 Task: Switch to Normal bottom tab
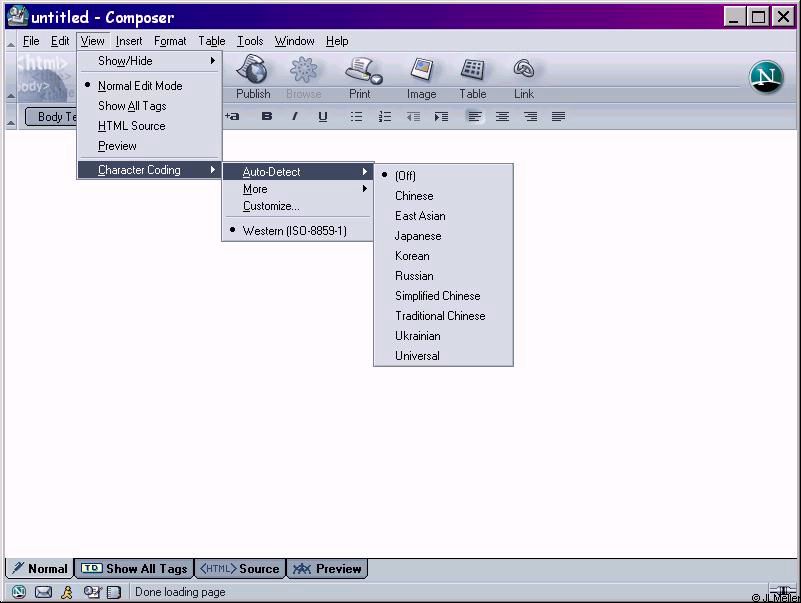pyautogui.click(x=40, y=568)
